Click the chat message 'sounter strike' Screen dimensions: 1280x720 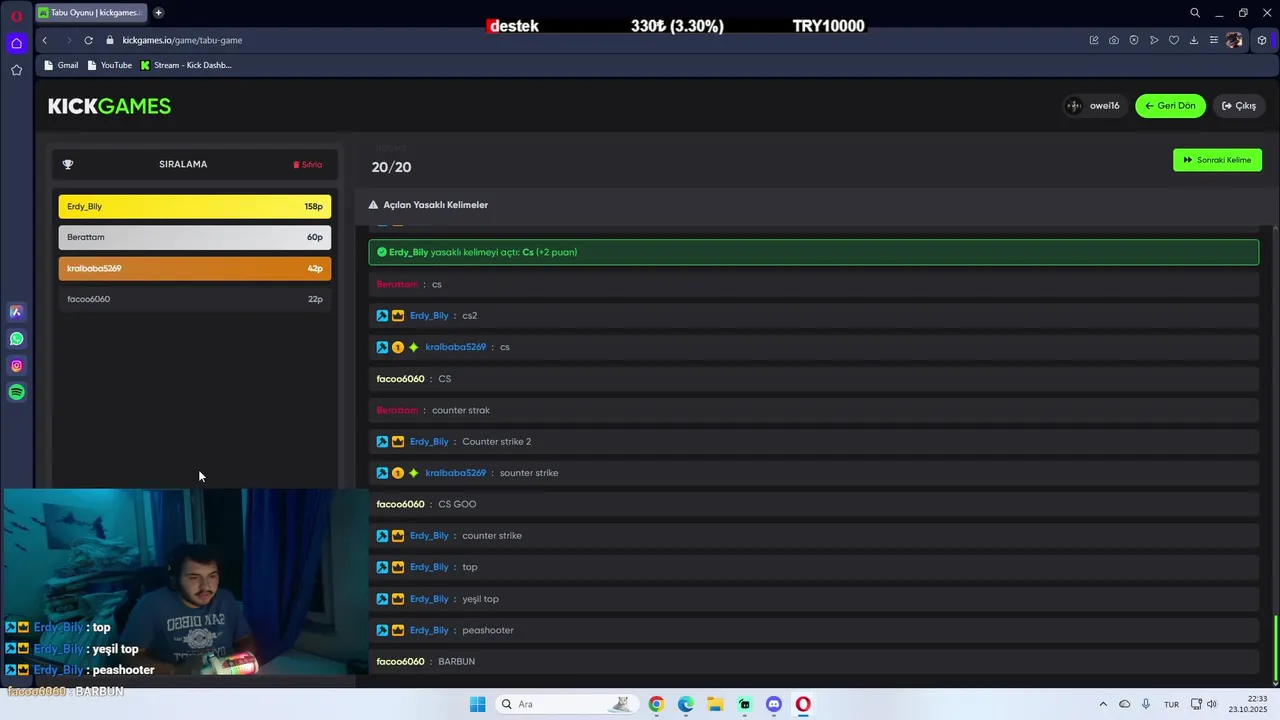(529, 473)
